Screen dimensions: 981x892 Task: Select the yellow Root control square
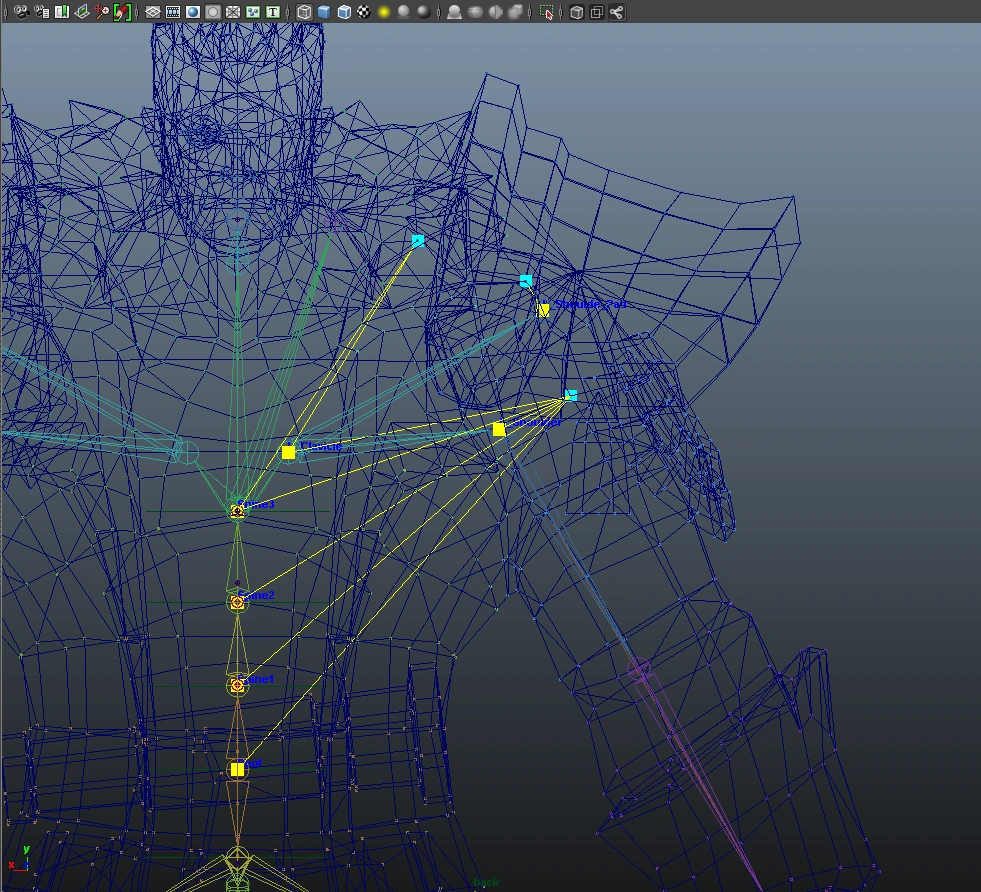(237, 769)
